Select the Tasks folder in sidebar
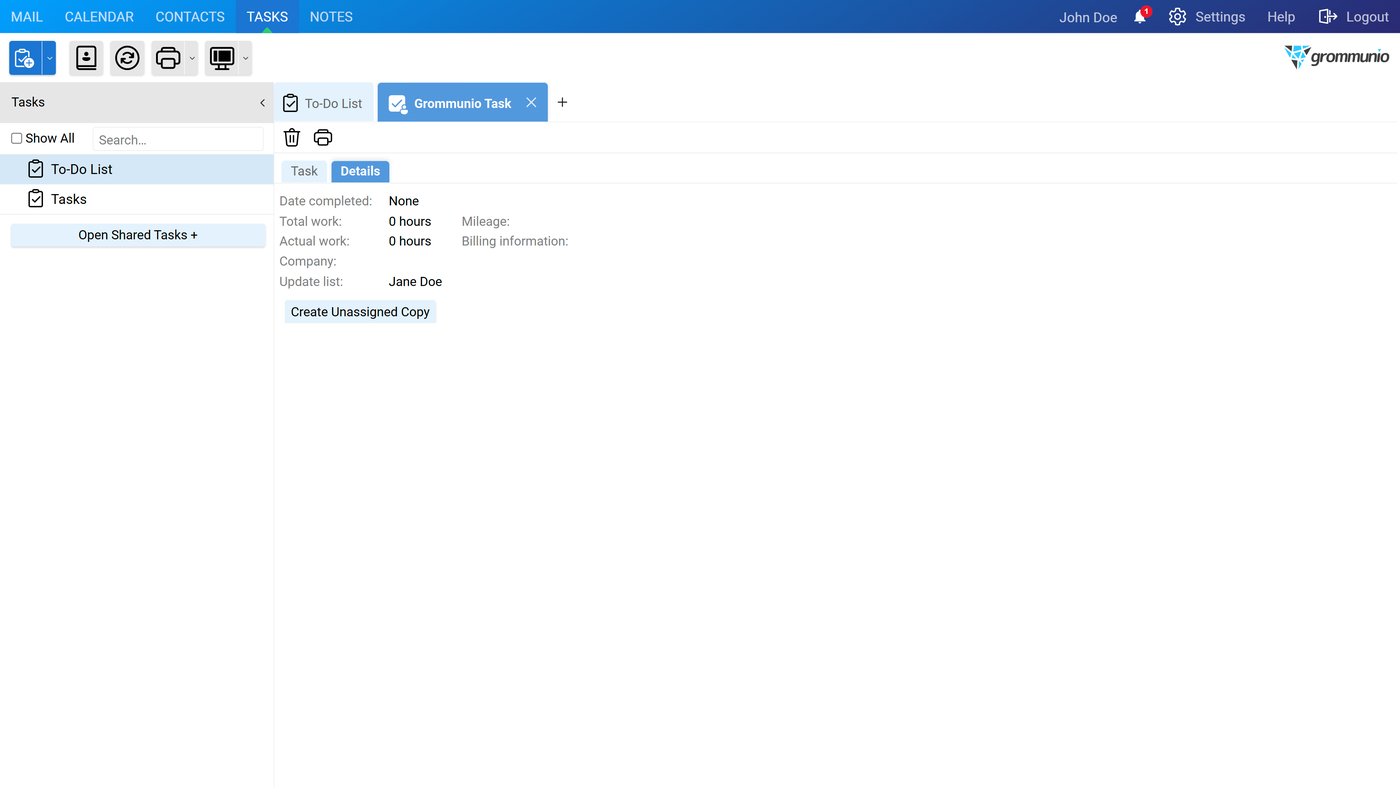Image resolution: width=1400 pixels, height=788 pixels. pos(137,199)
